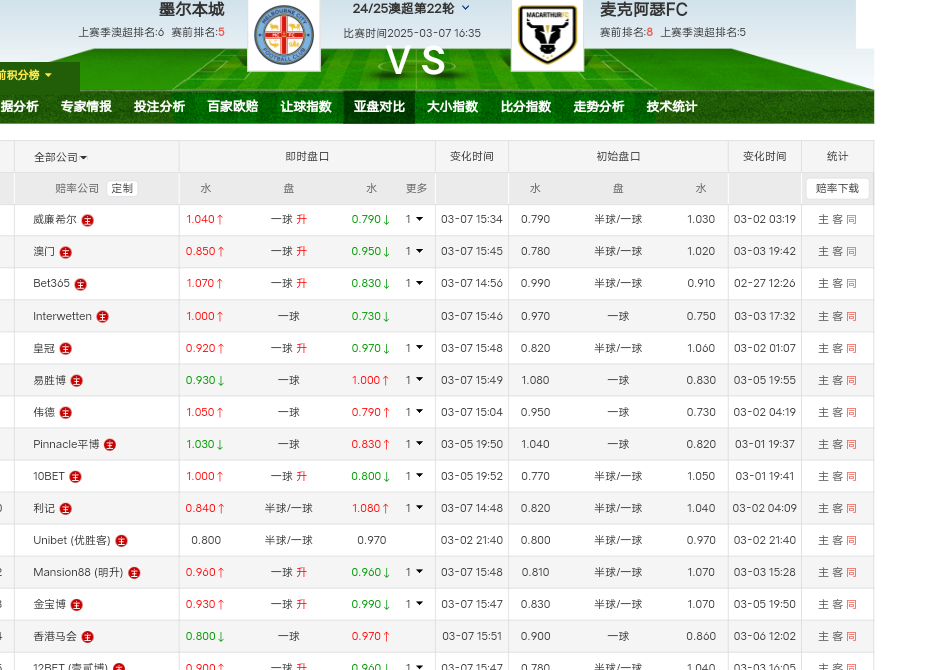Click red 主 badge next to Pinnacle平博
The height and width of the screenshot is (670, 939).
pos(110,445)
